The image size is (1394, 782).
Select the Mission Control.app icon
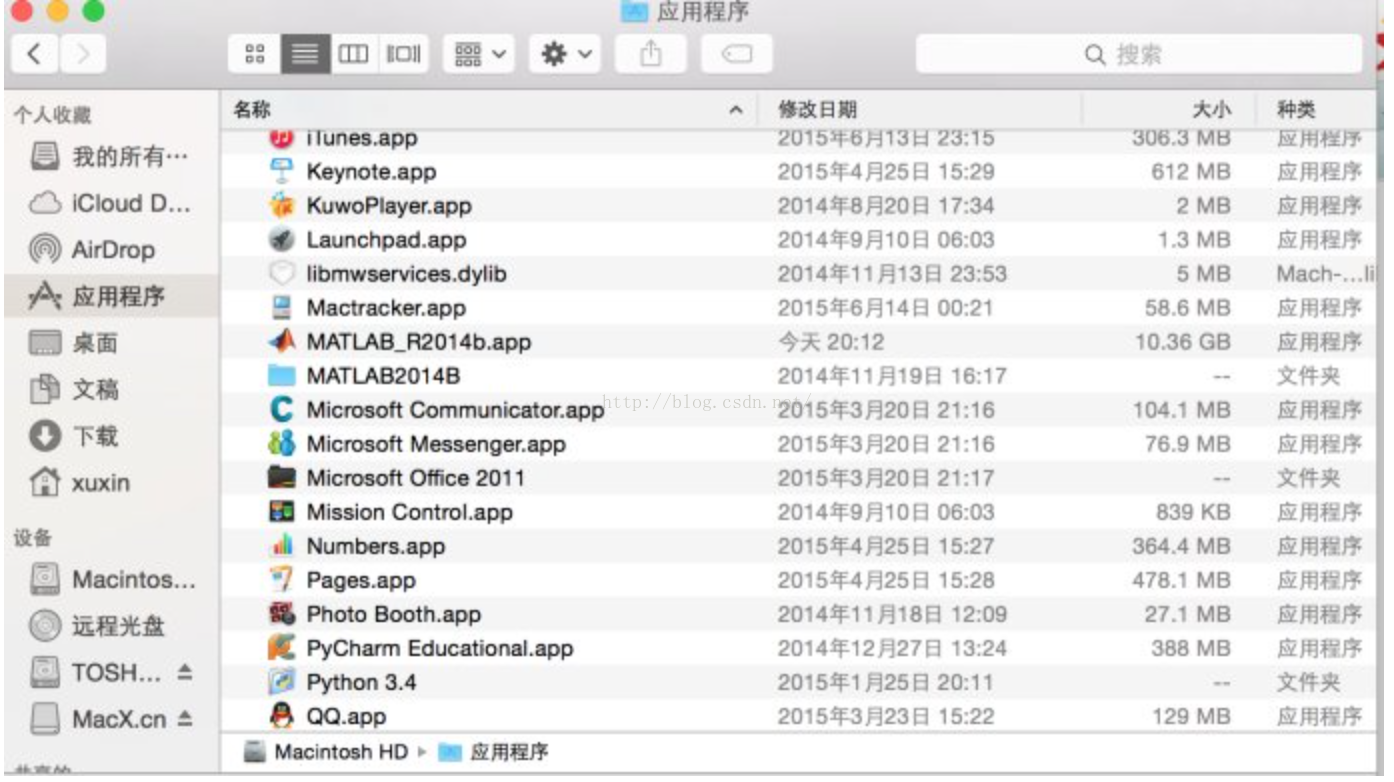[282, 512]
